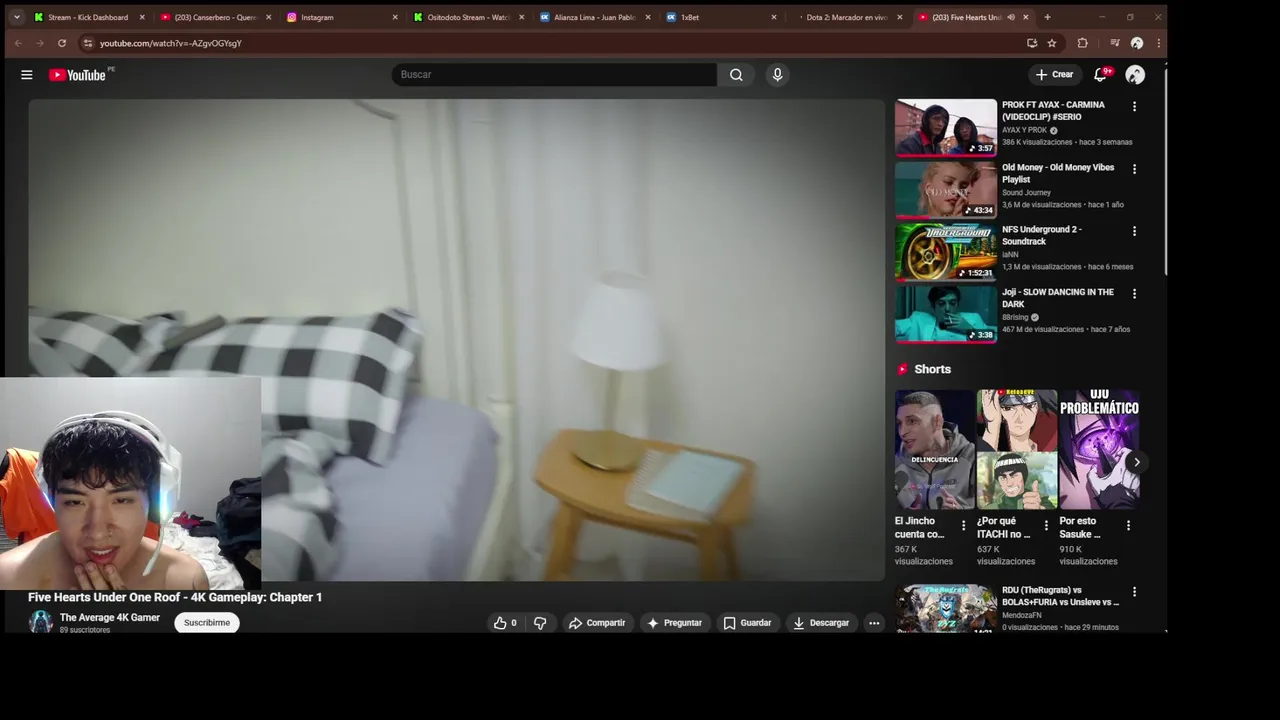Open options for PROK FT AYAX video

[1134, 106]
